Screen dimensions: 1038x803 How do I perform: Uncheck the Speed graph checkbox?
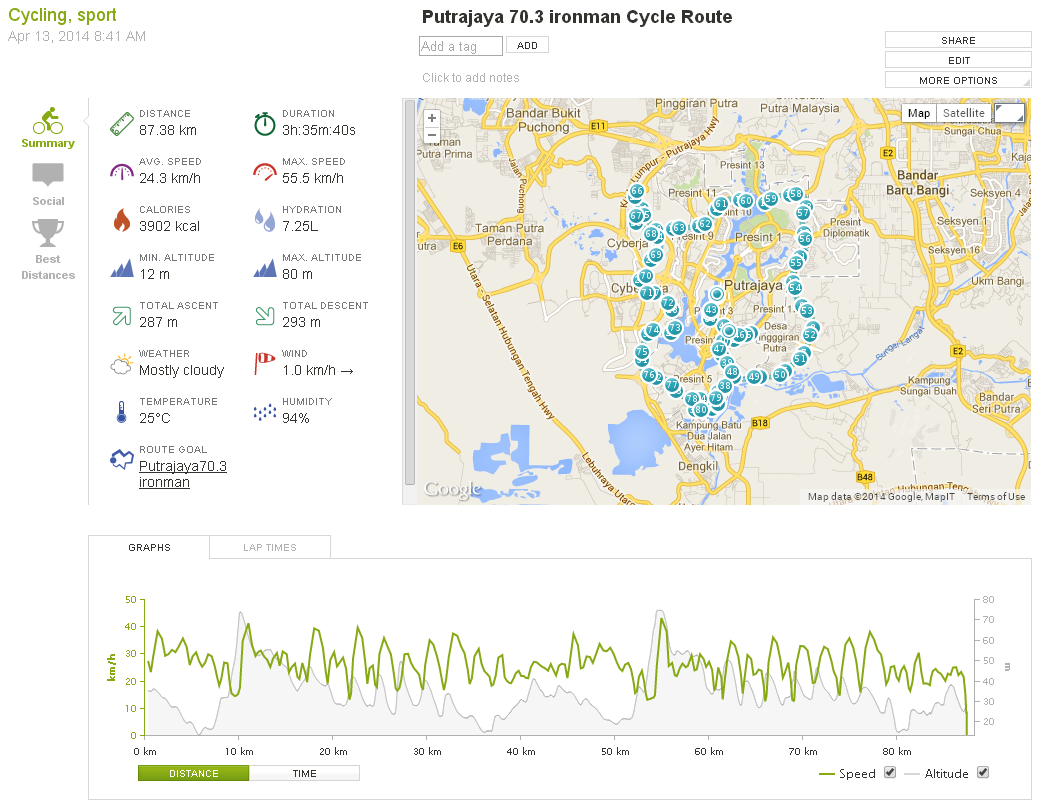890,772
